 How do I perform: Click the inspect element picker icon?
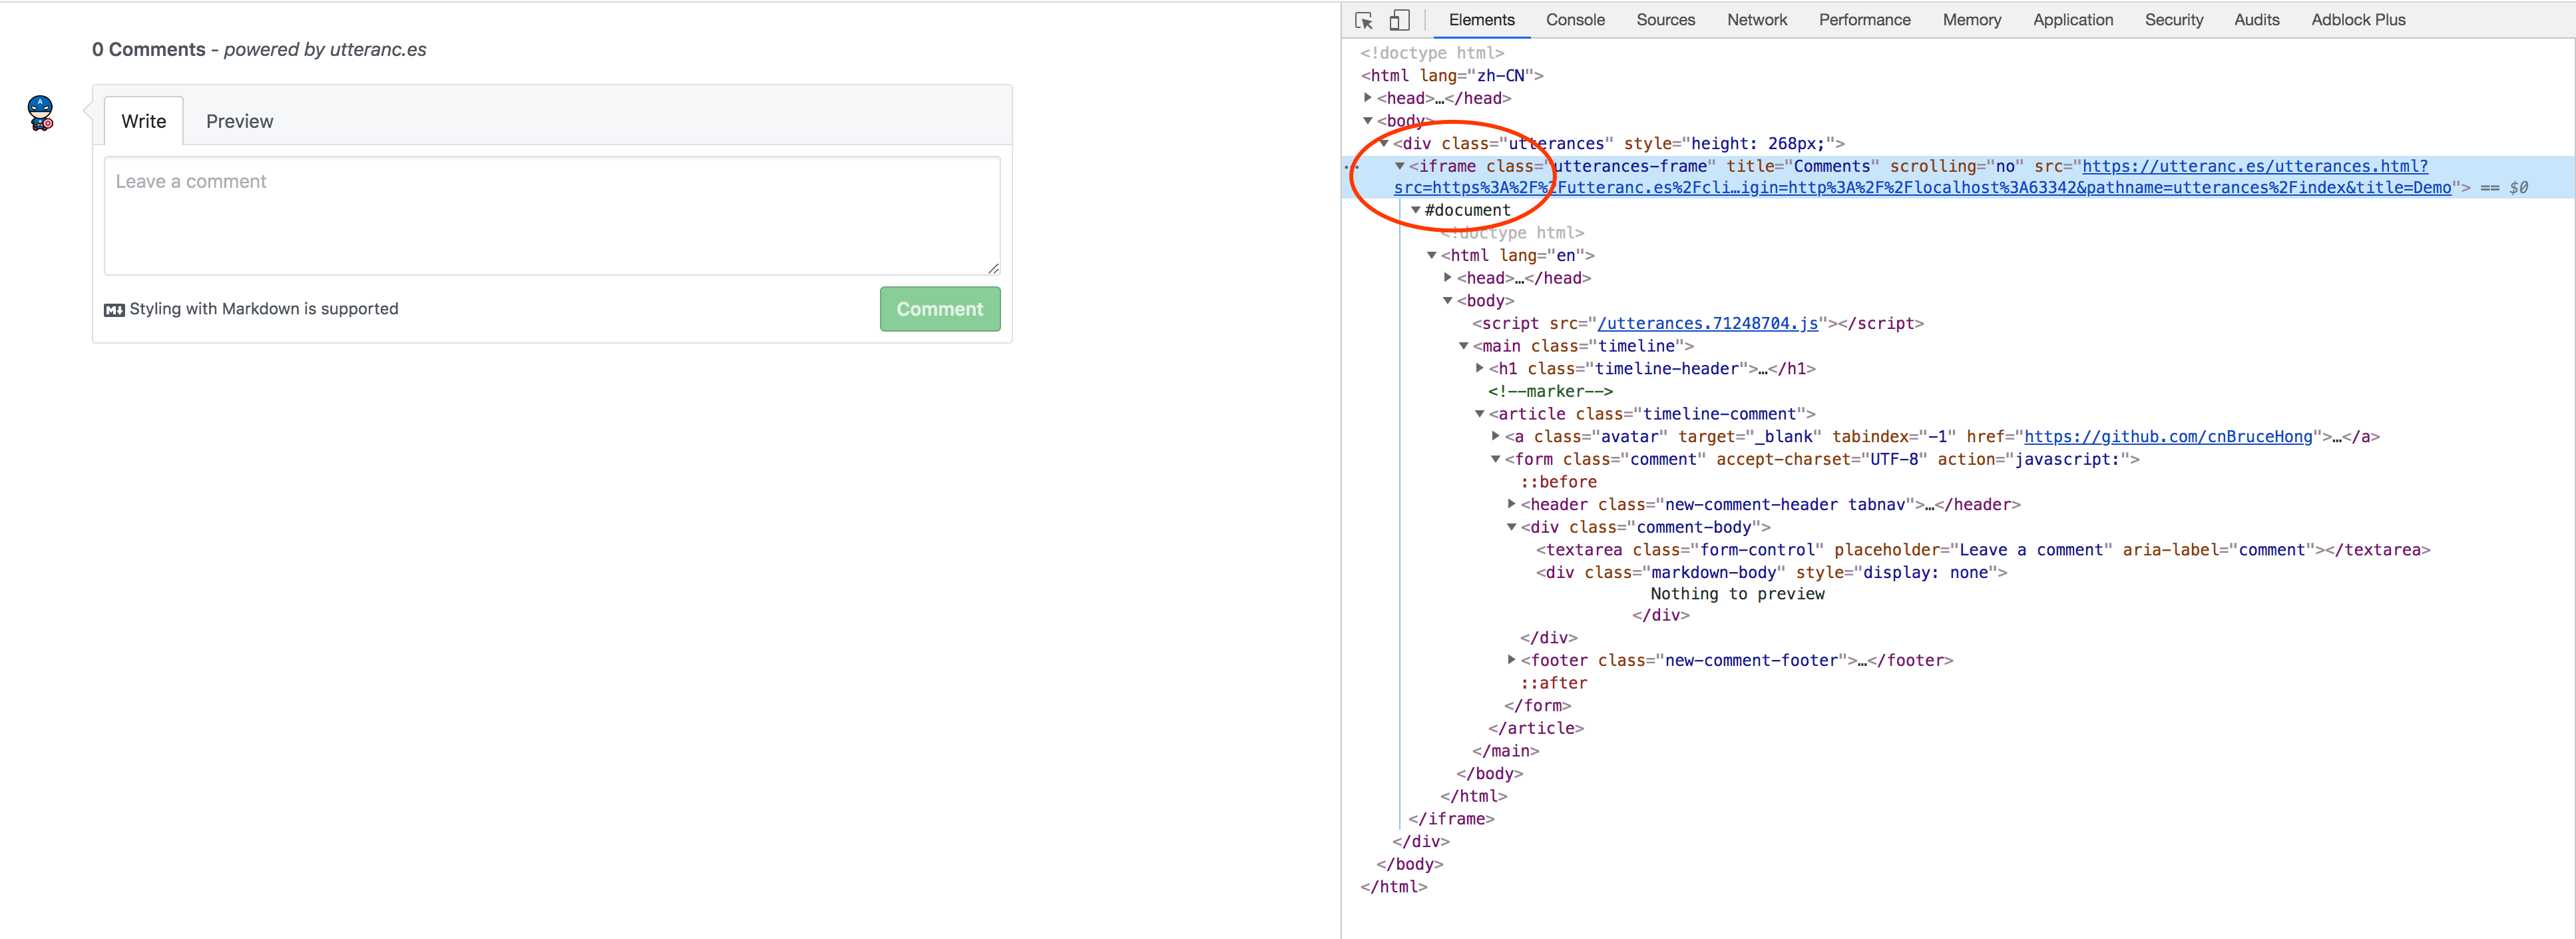(x=1364, y=20)
